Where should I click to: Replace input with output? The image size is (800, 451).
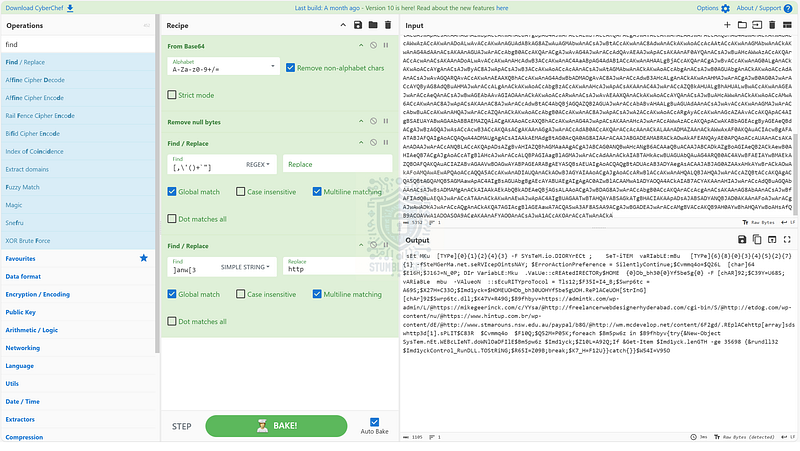[772, 240]
